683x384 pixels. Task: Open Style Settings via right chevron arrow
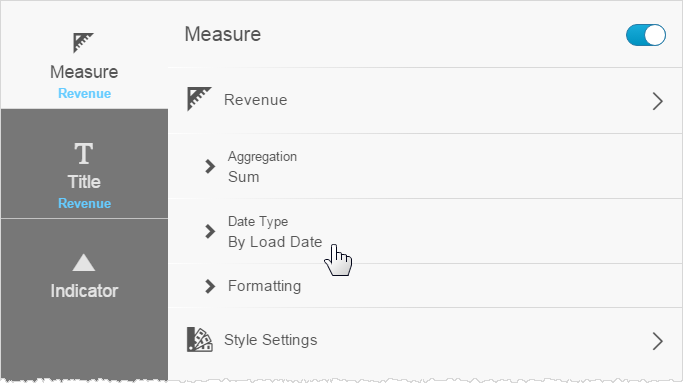point(658,341)
